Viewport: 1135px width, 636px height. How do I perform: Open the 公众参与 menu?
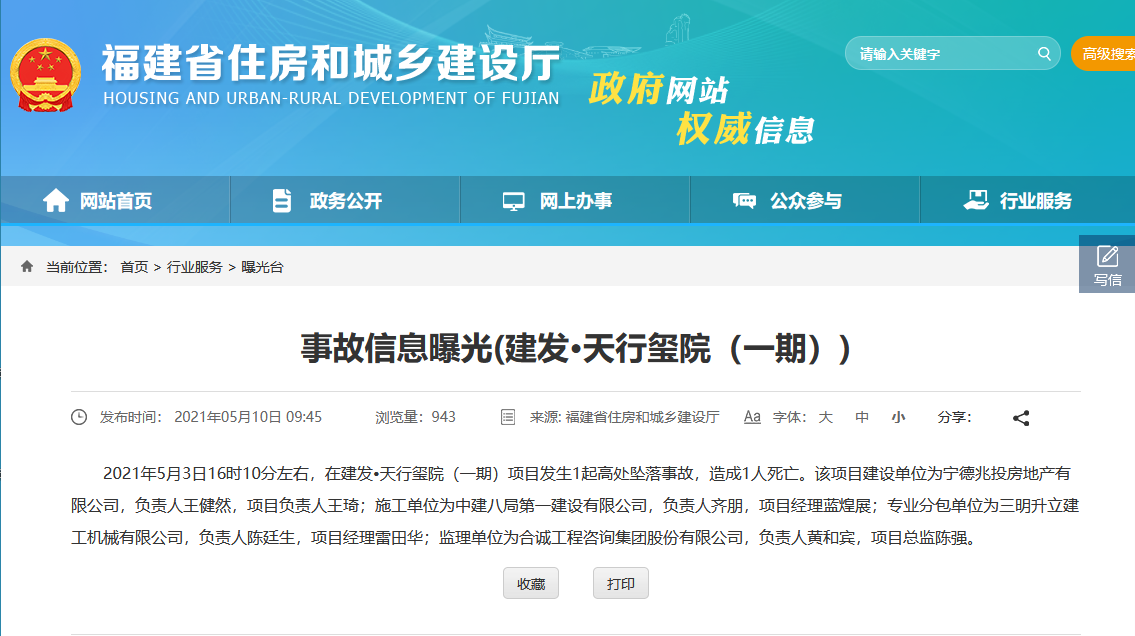pos(805,200)
